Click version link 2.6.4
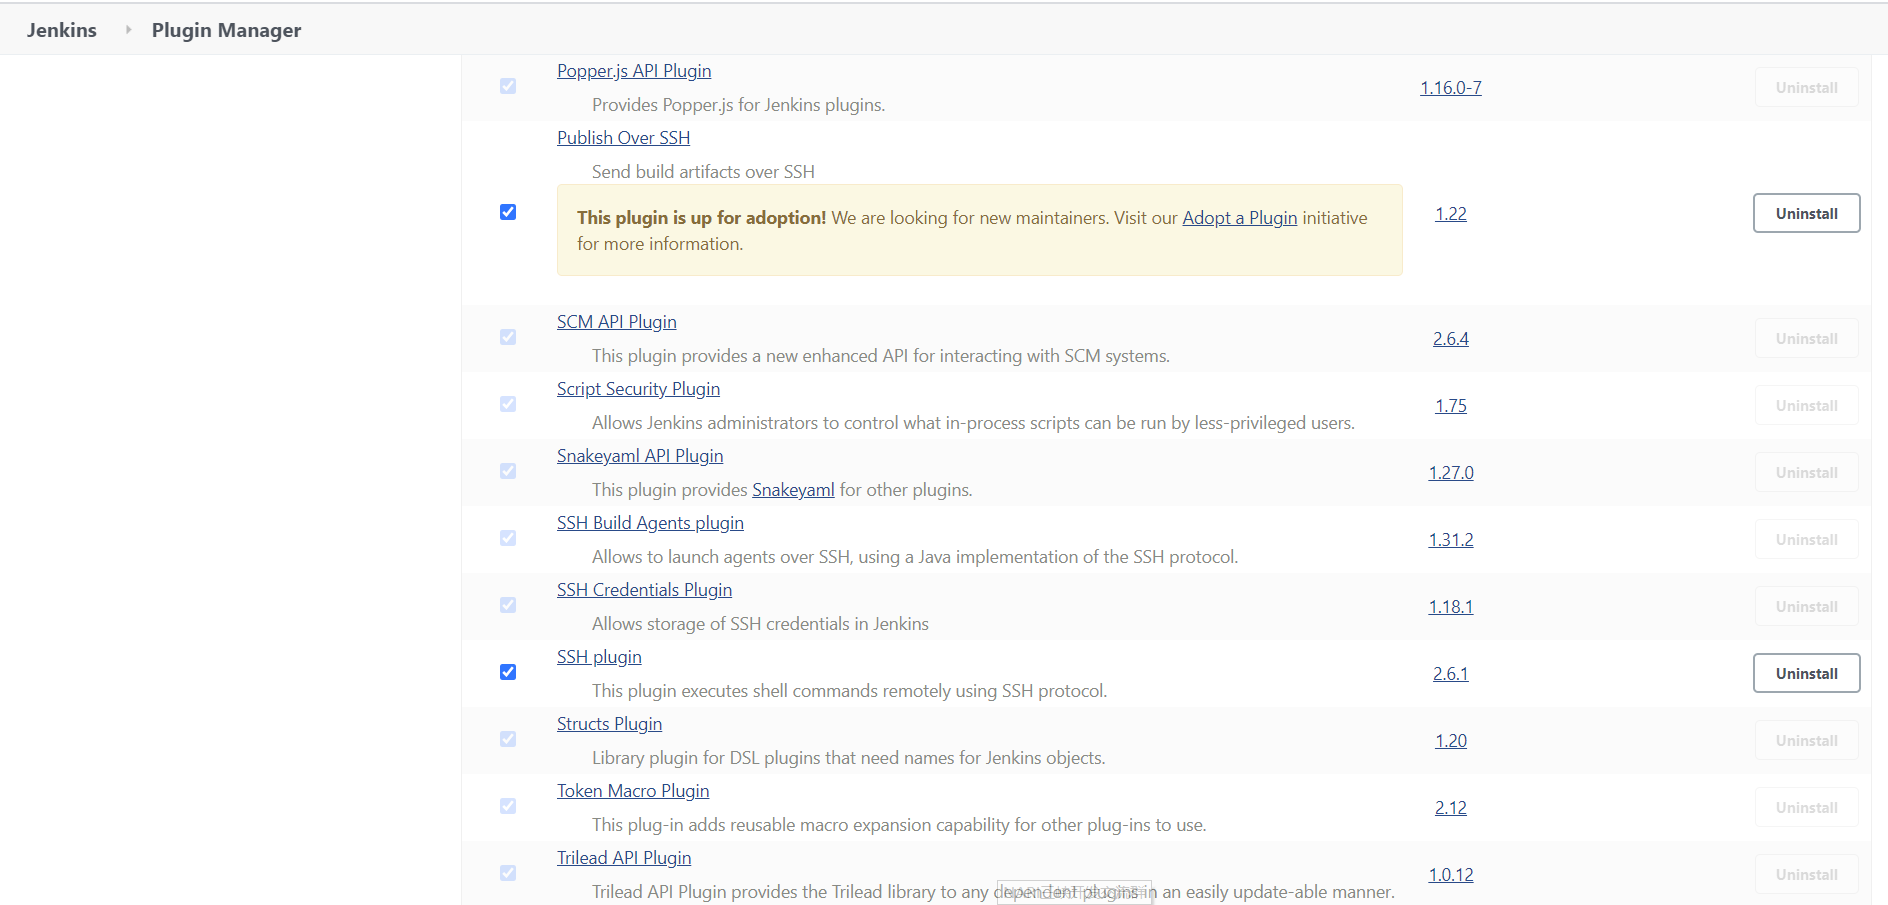Viewport: 1888px width, 905px height. pos(1450,339)
